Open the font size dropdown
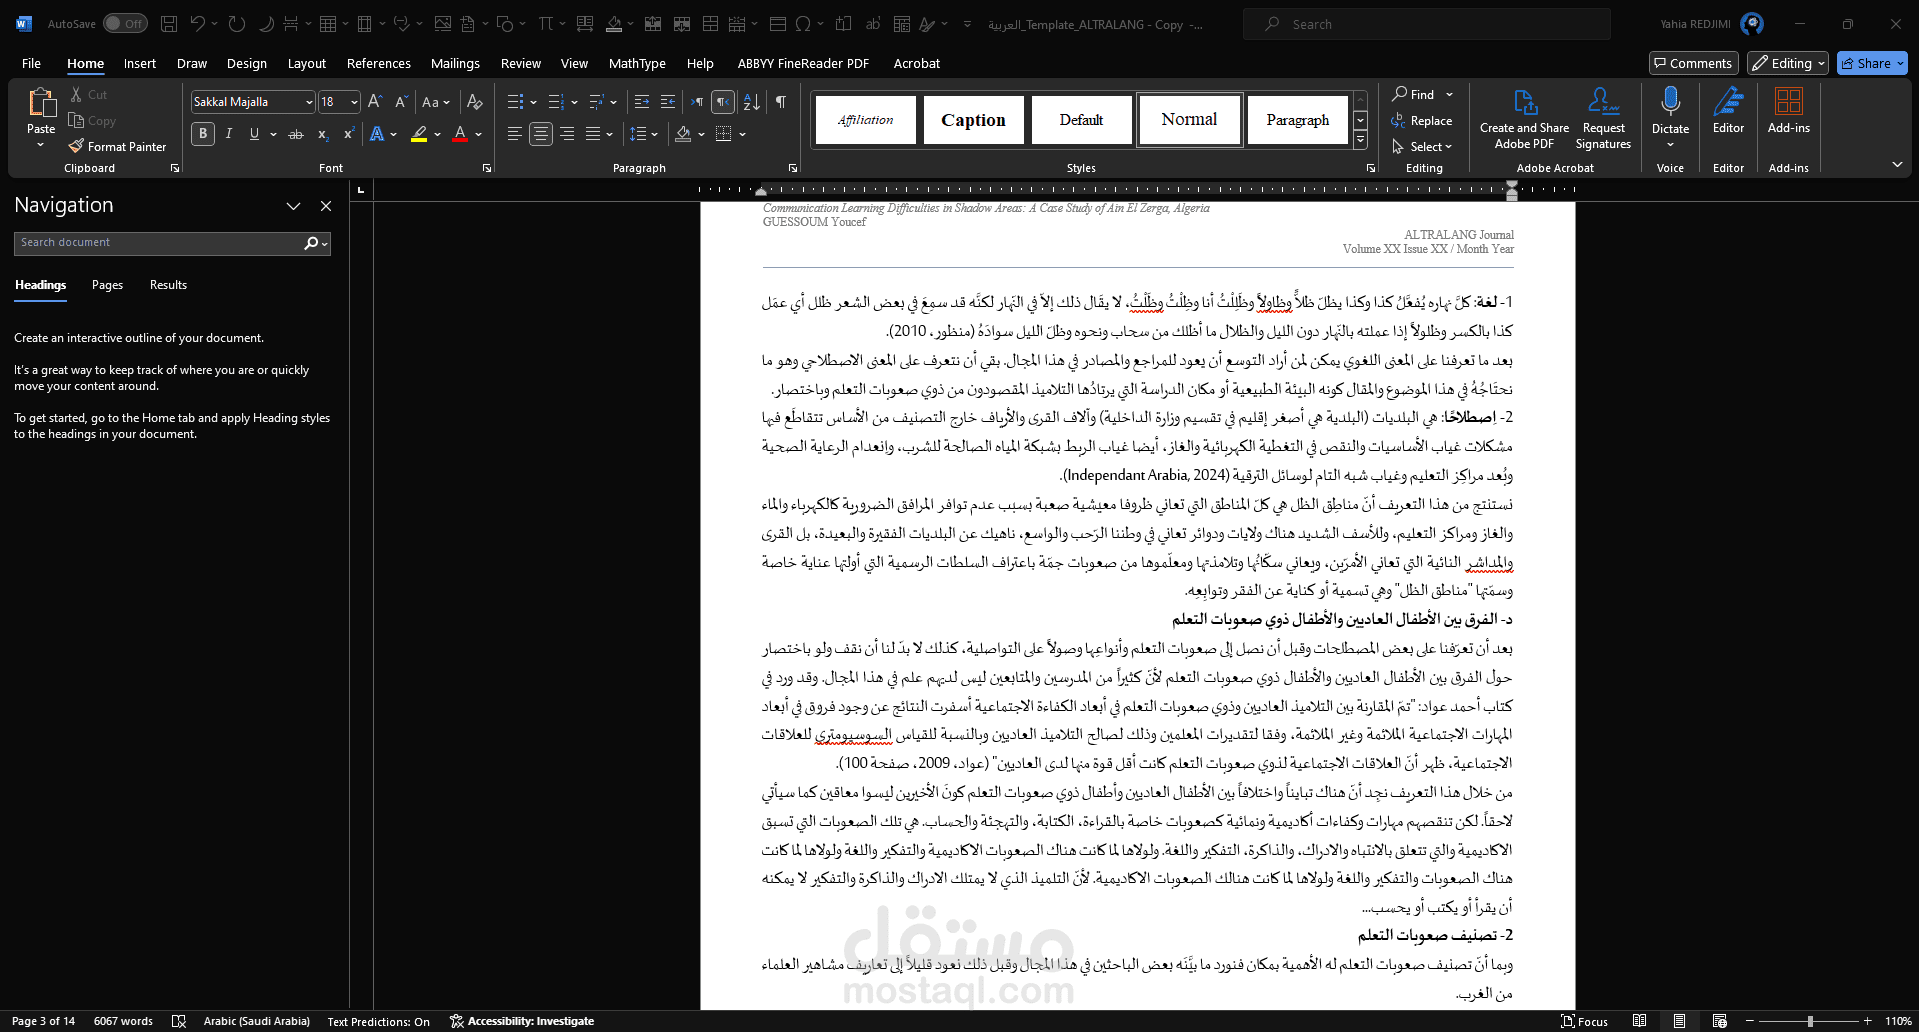 354,102
